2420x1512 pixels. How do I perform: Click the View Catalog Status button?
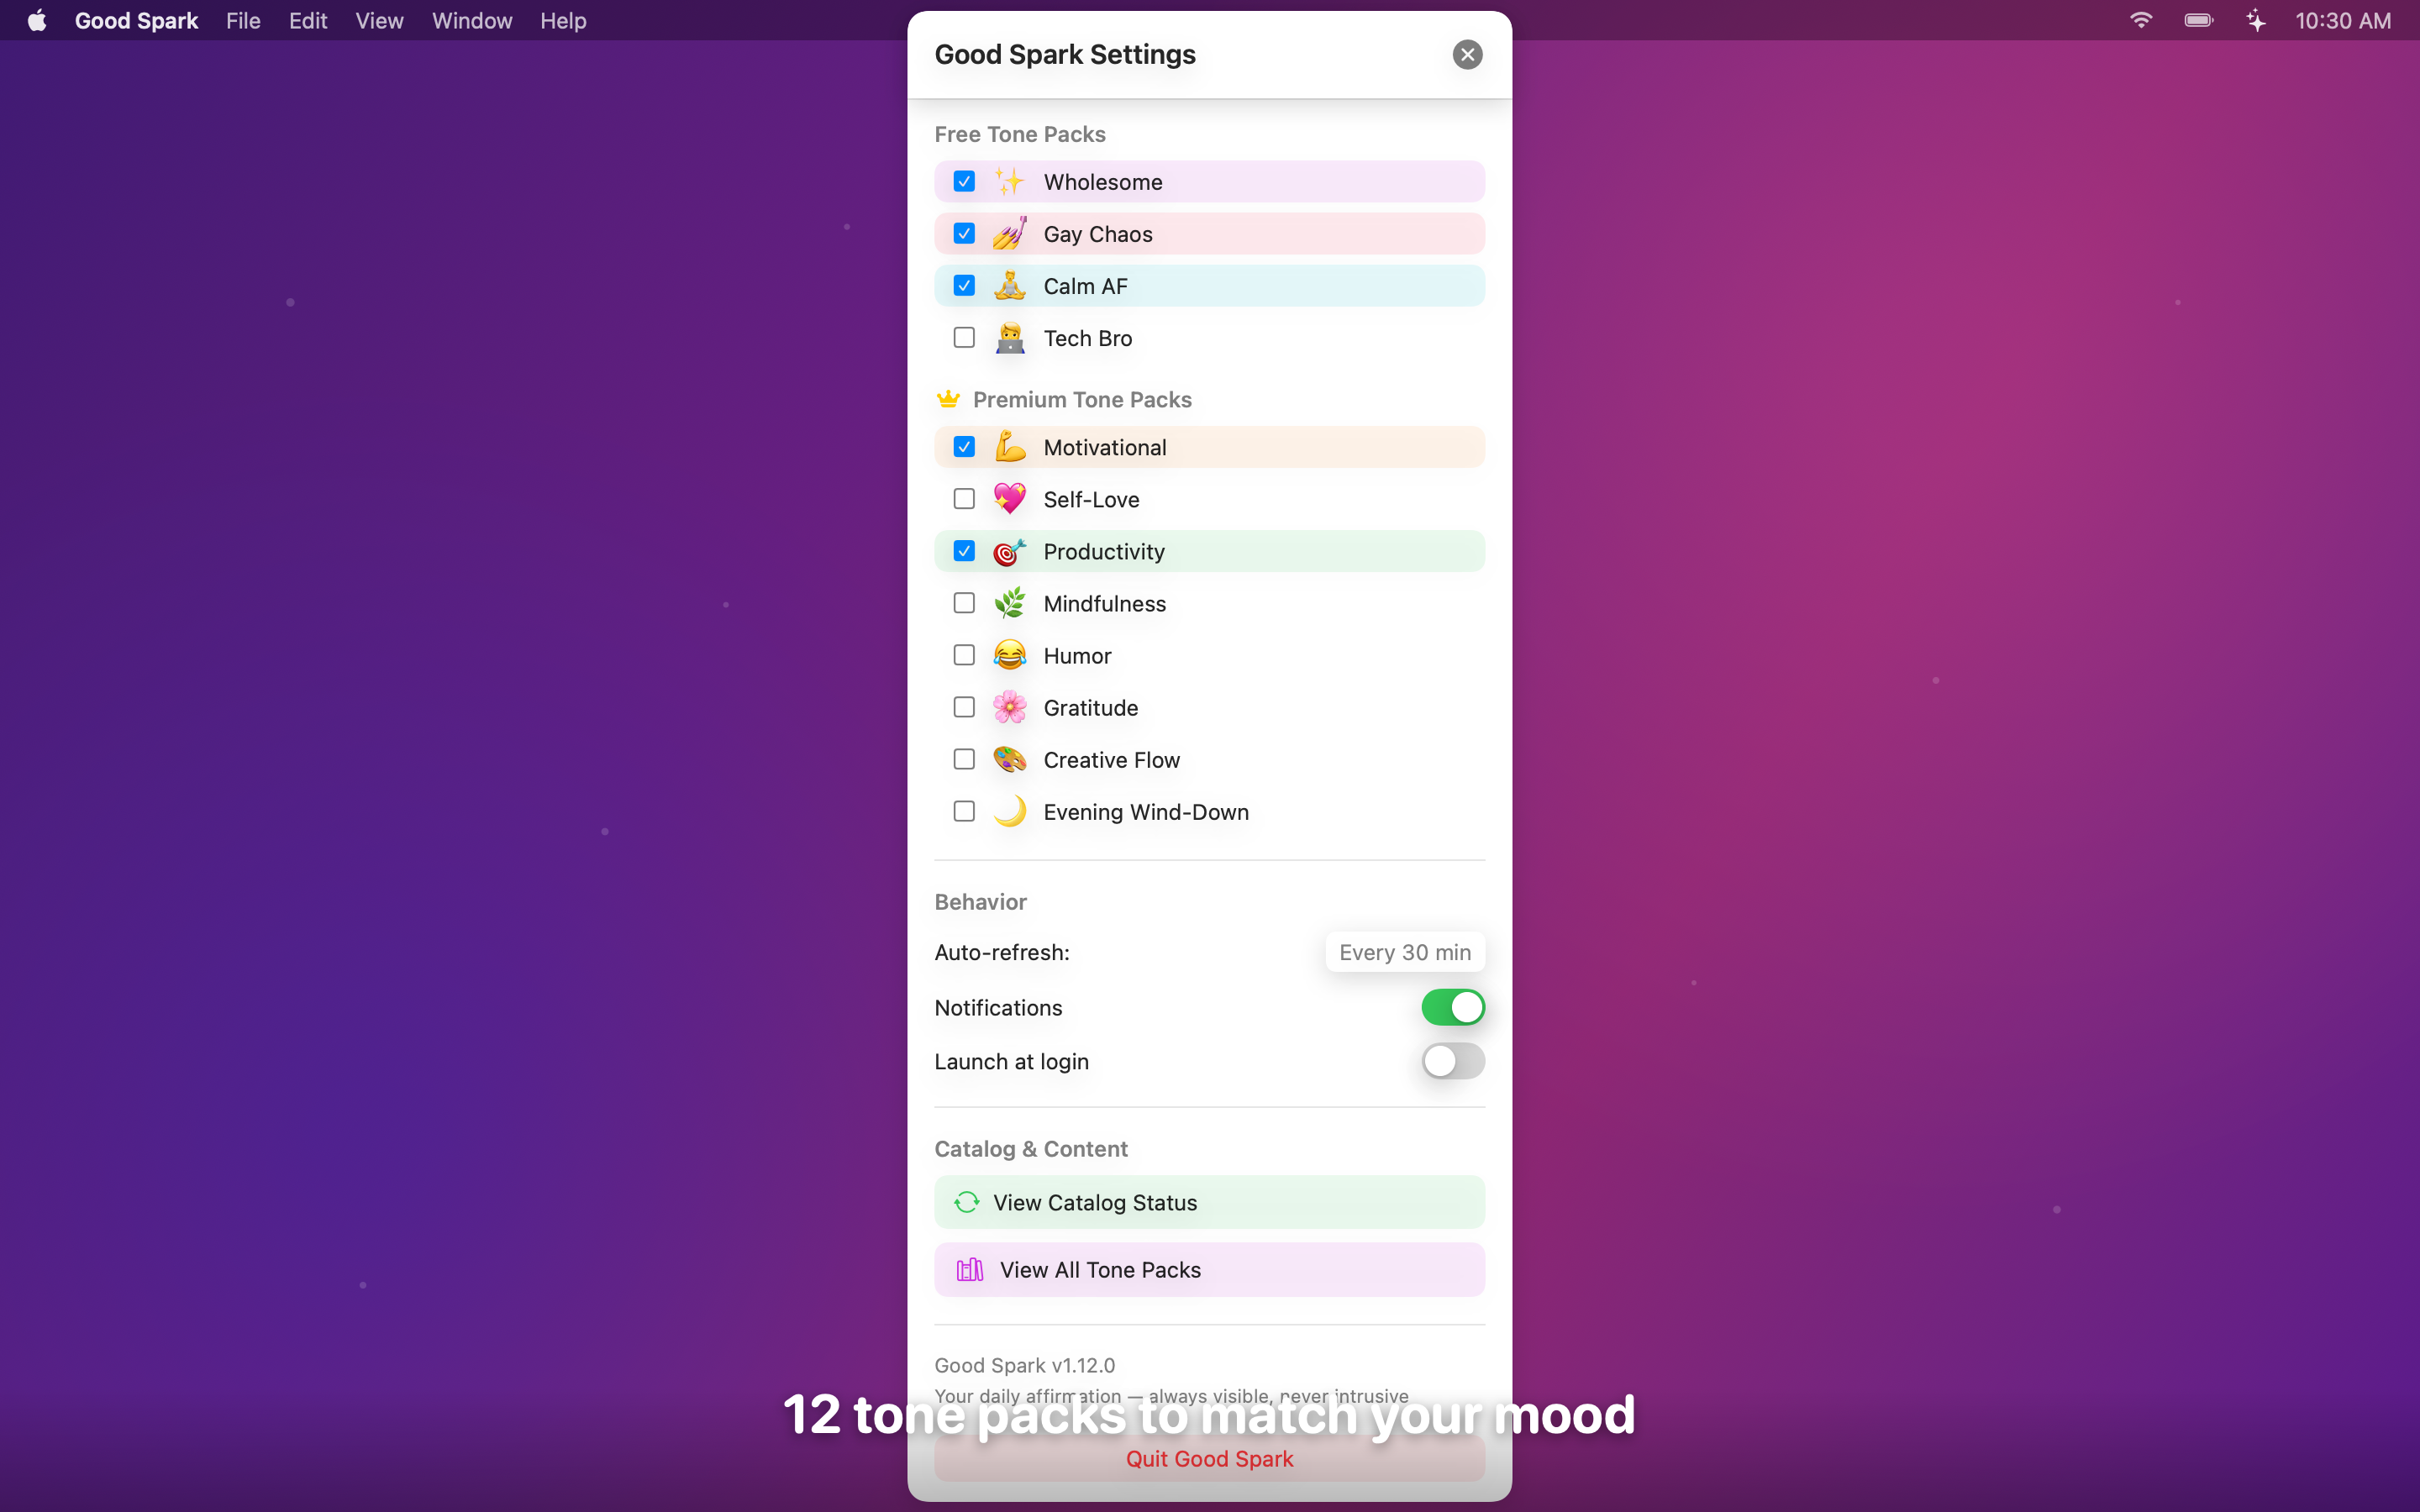click(1209, 1202)
